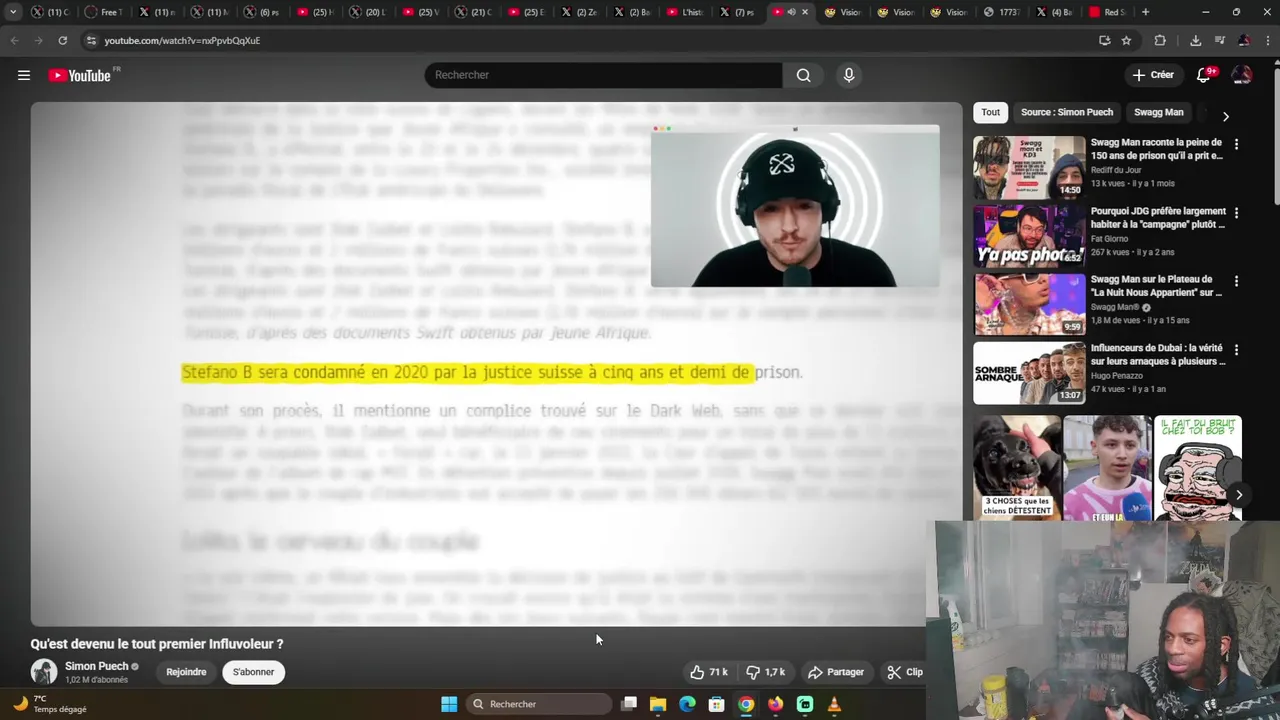Open the tab search dropdown arrow
This screenshot has height=720, width=1280.
click(13, 12)
